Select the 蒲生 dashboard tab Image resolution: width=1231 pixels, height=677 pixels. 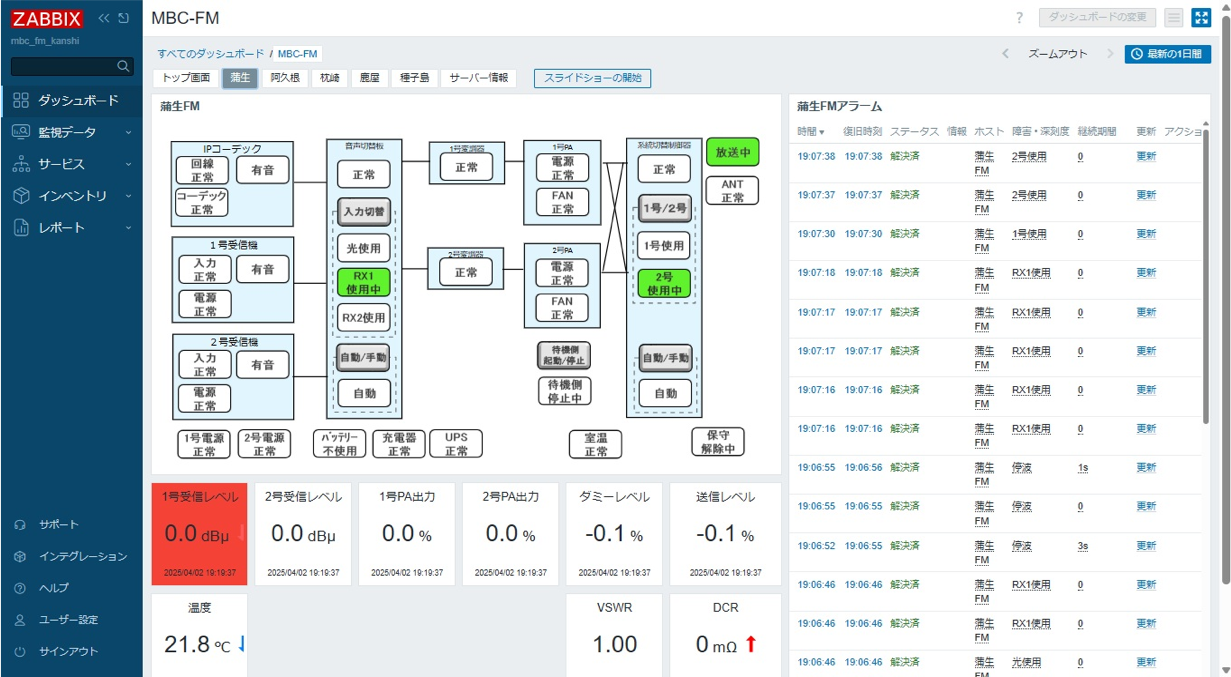pyautogui.click(x=240, y=78)
